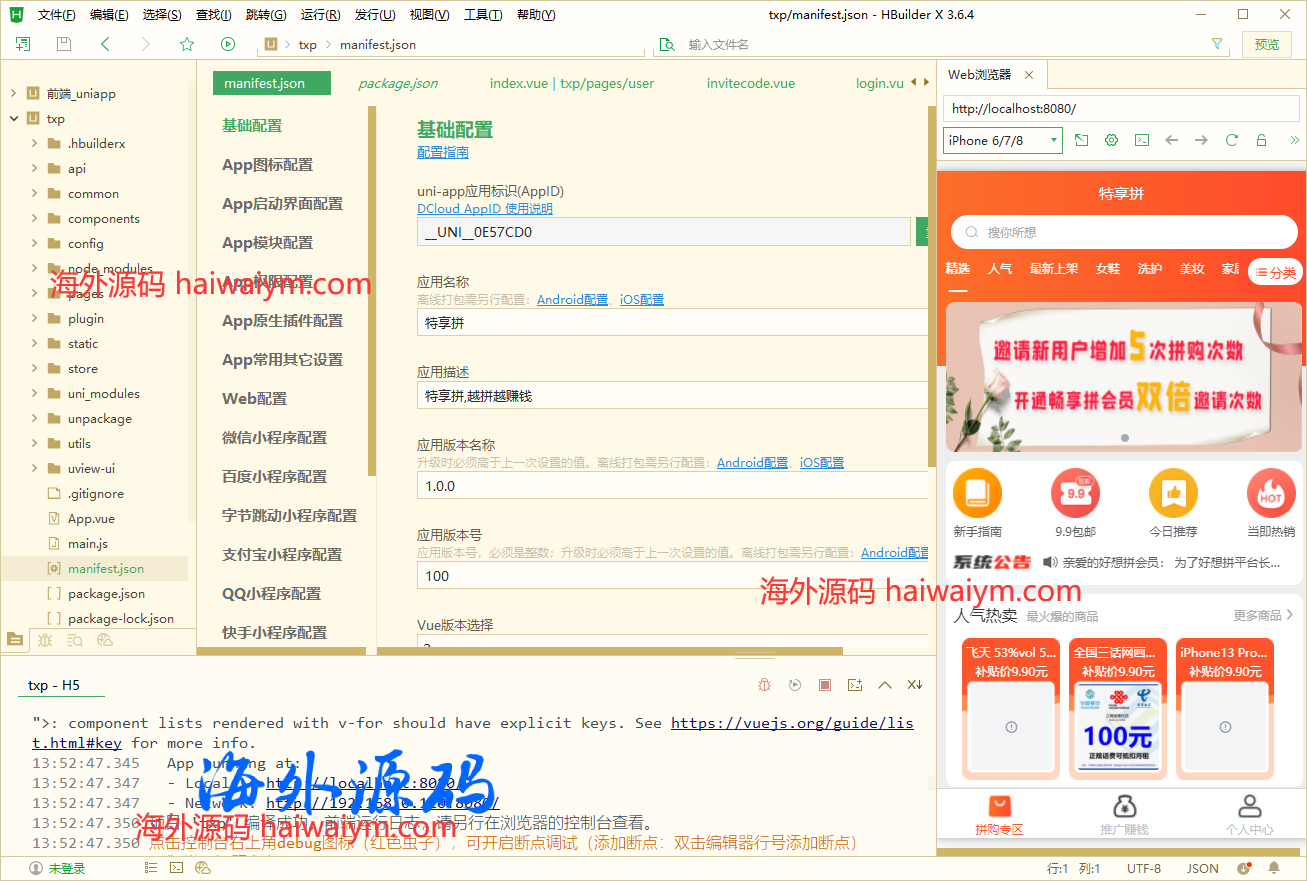1307x881 pixels.
Task: Open the iPhone 6/7/8 device dropdown
Action: pos(1002,141)
